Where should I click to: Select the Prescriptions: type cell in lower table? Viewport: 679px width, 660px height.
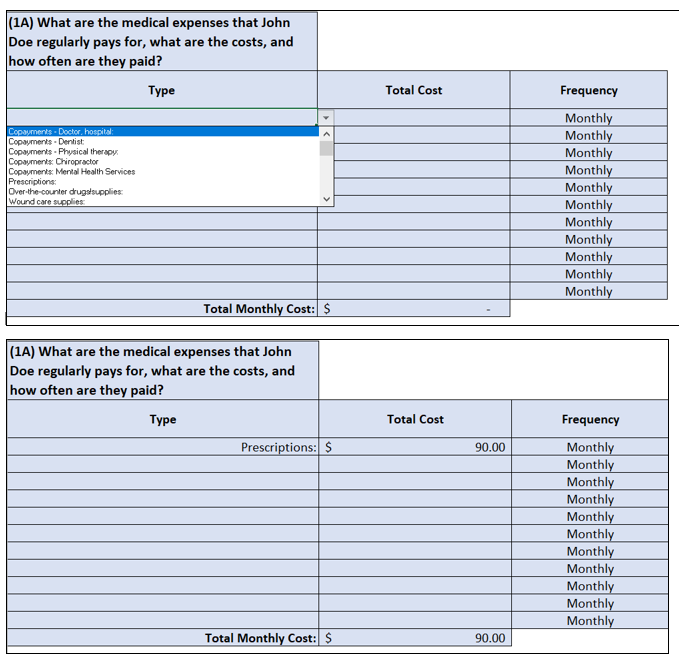tap(163, 446)
